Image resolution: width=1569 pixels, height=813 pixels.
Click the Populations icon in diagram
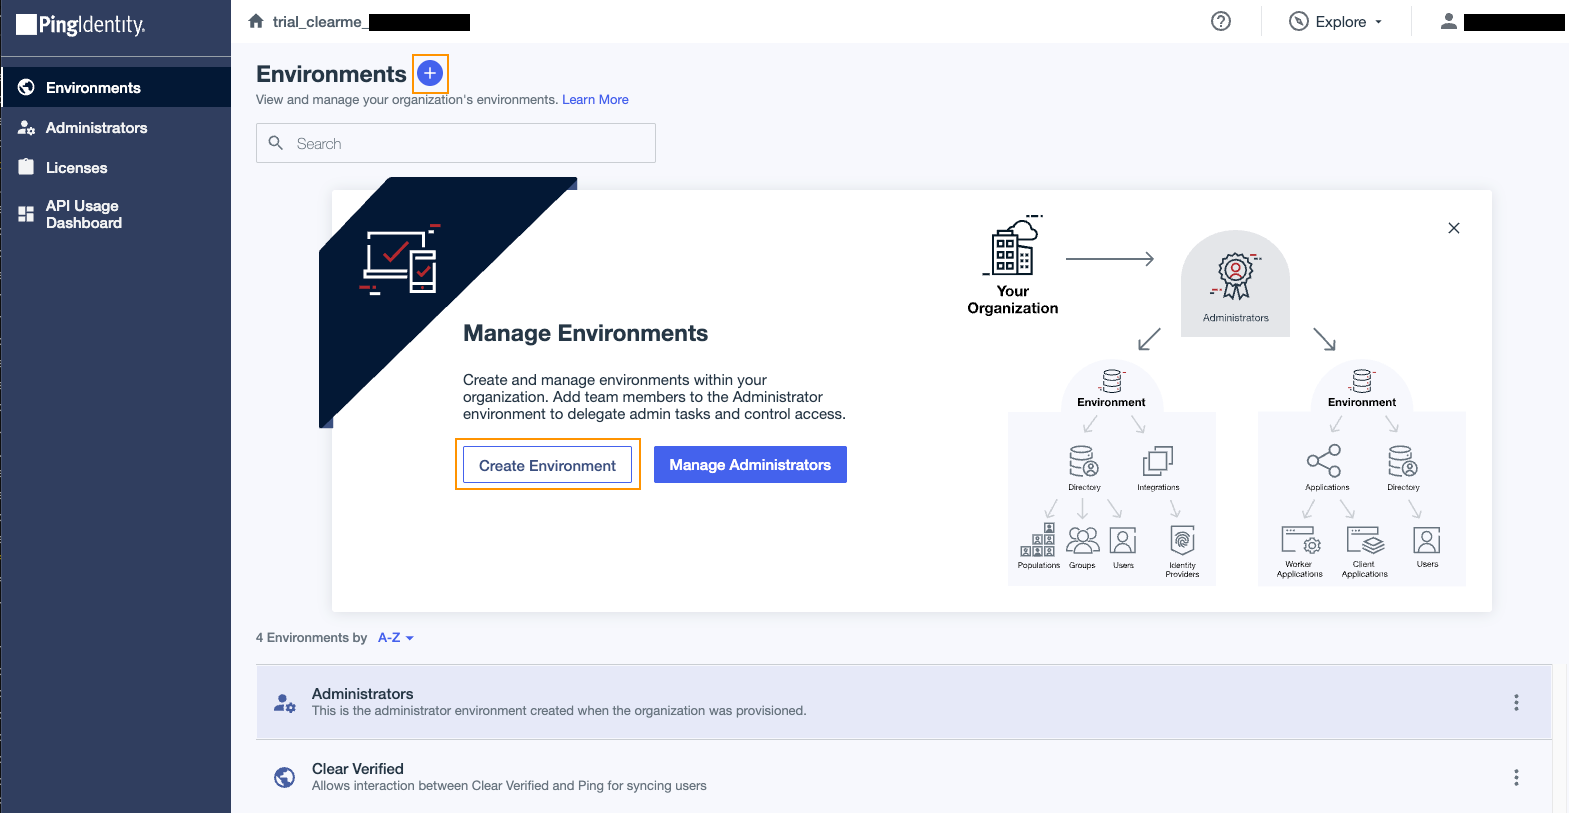(x=1038, y=540)
